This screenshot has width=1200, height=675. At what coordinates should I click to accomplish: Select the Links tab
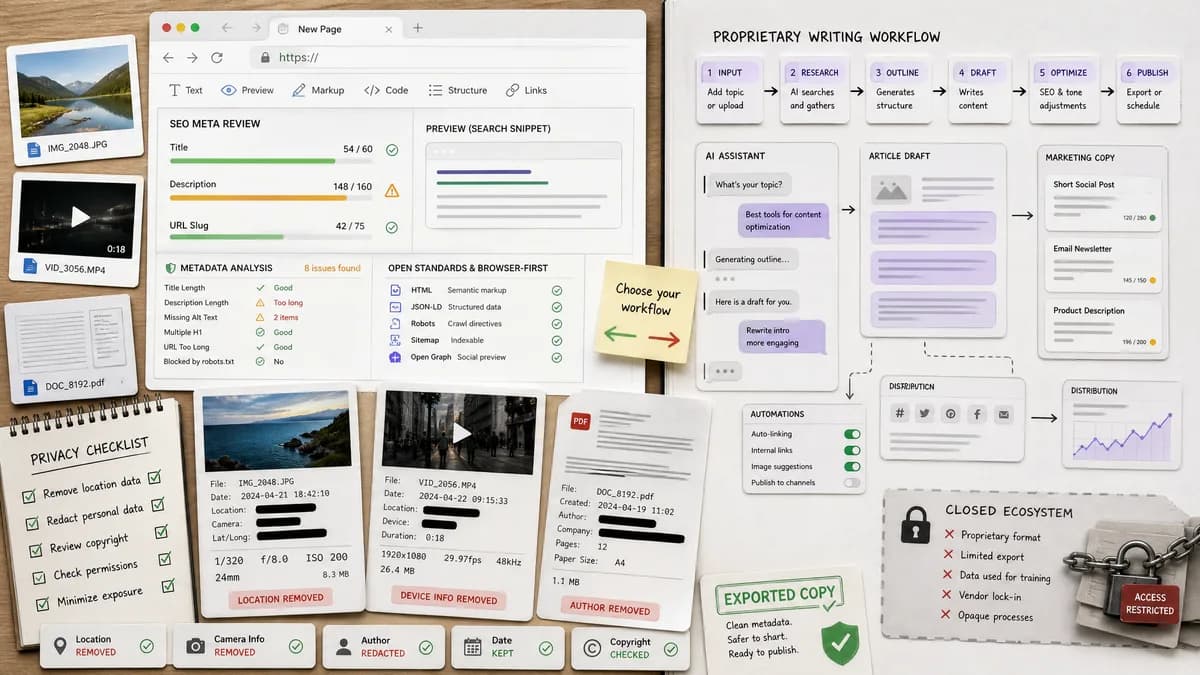[x=527, y=90]
